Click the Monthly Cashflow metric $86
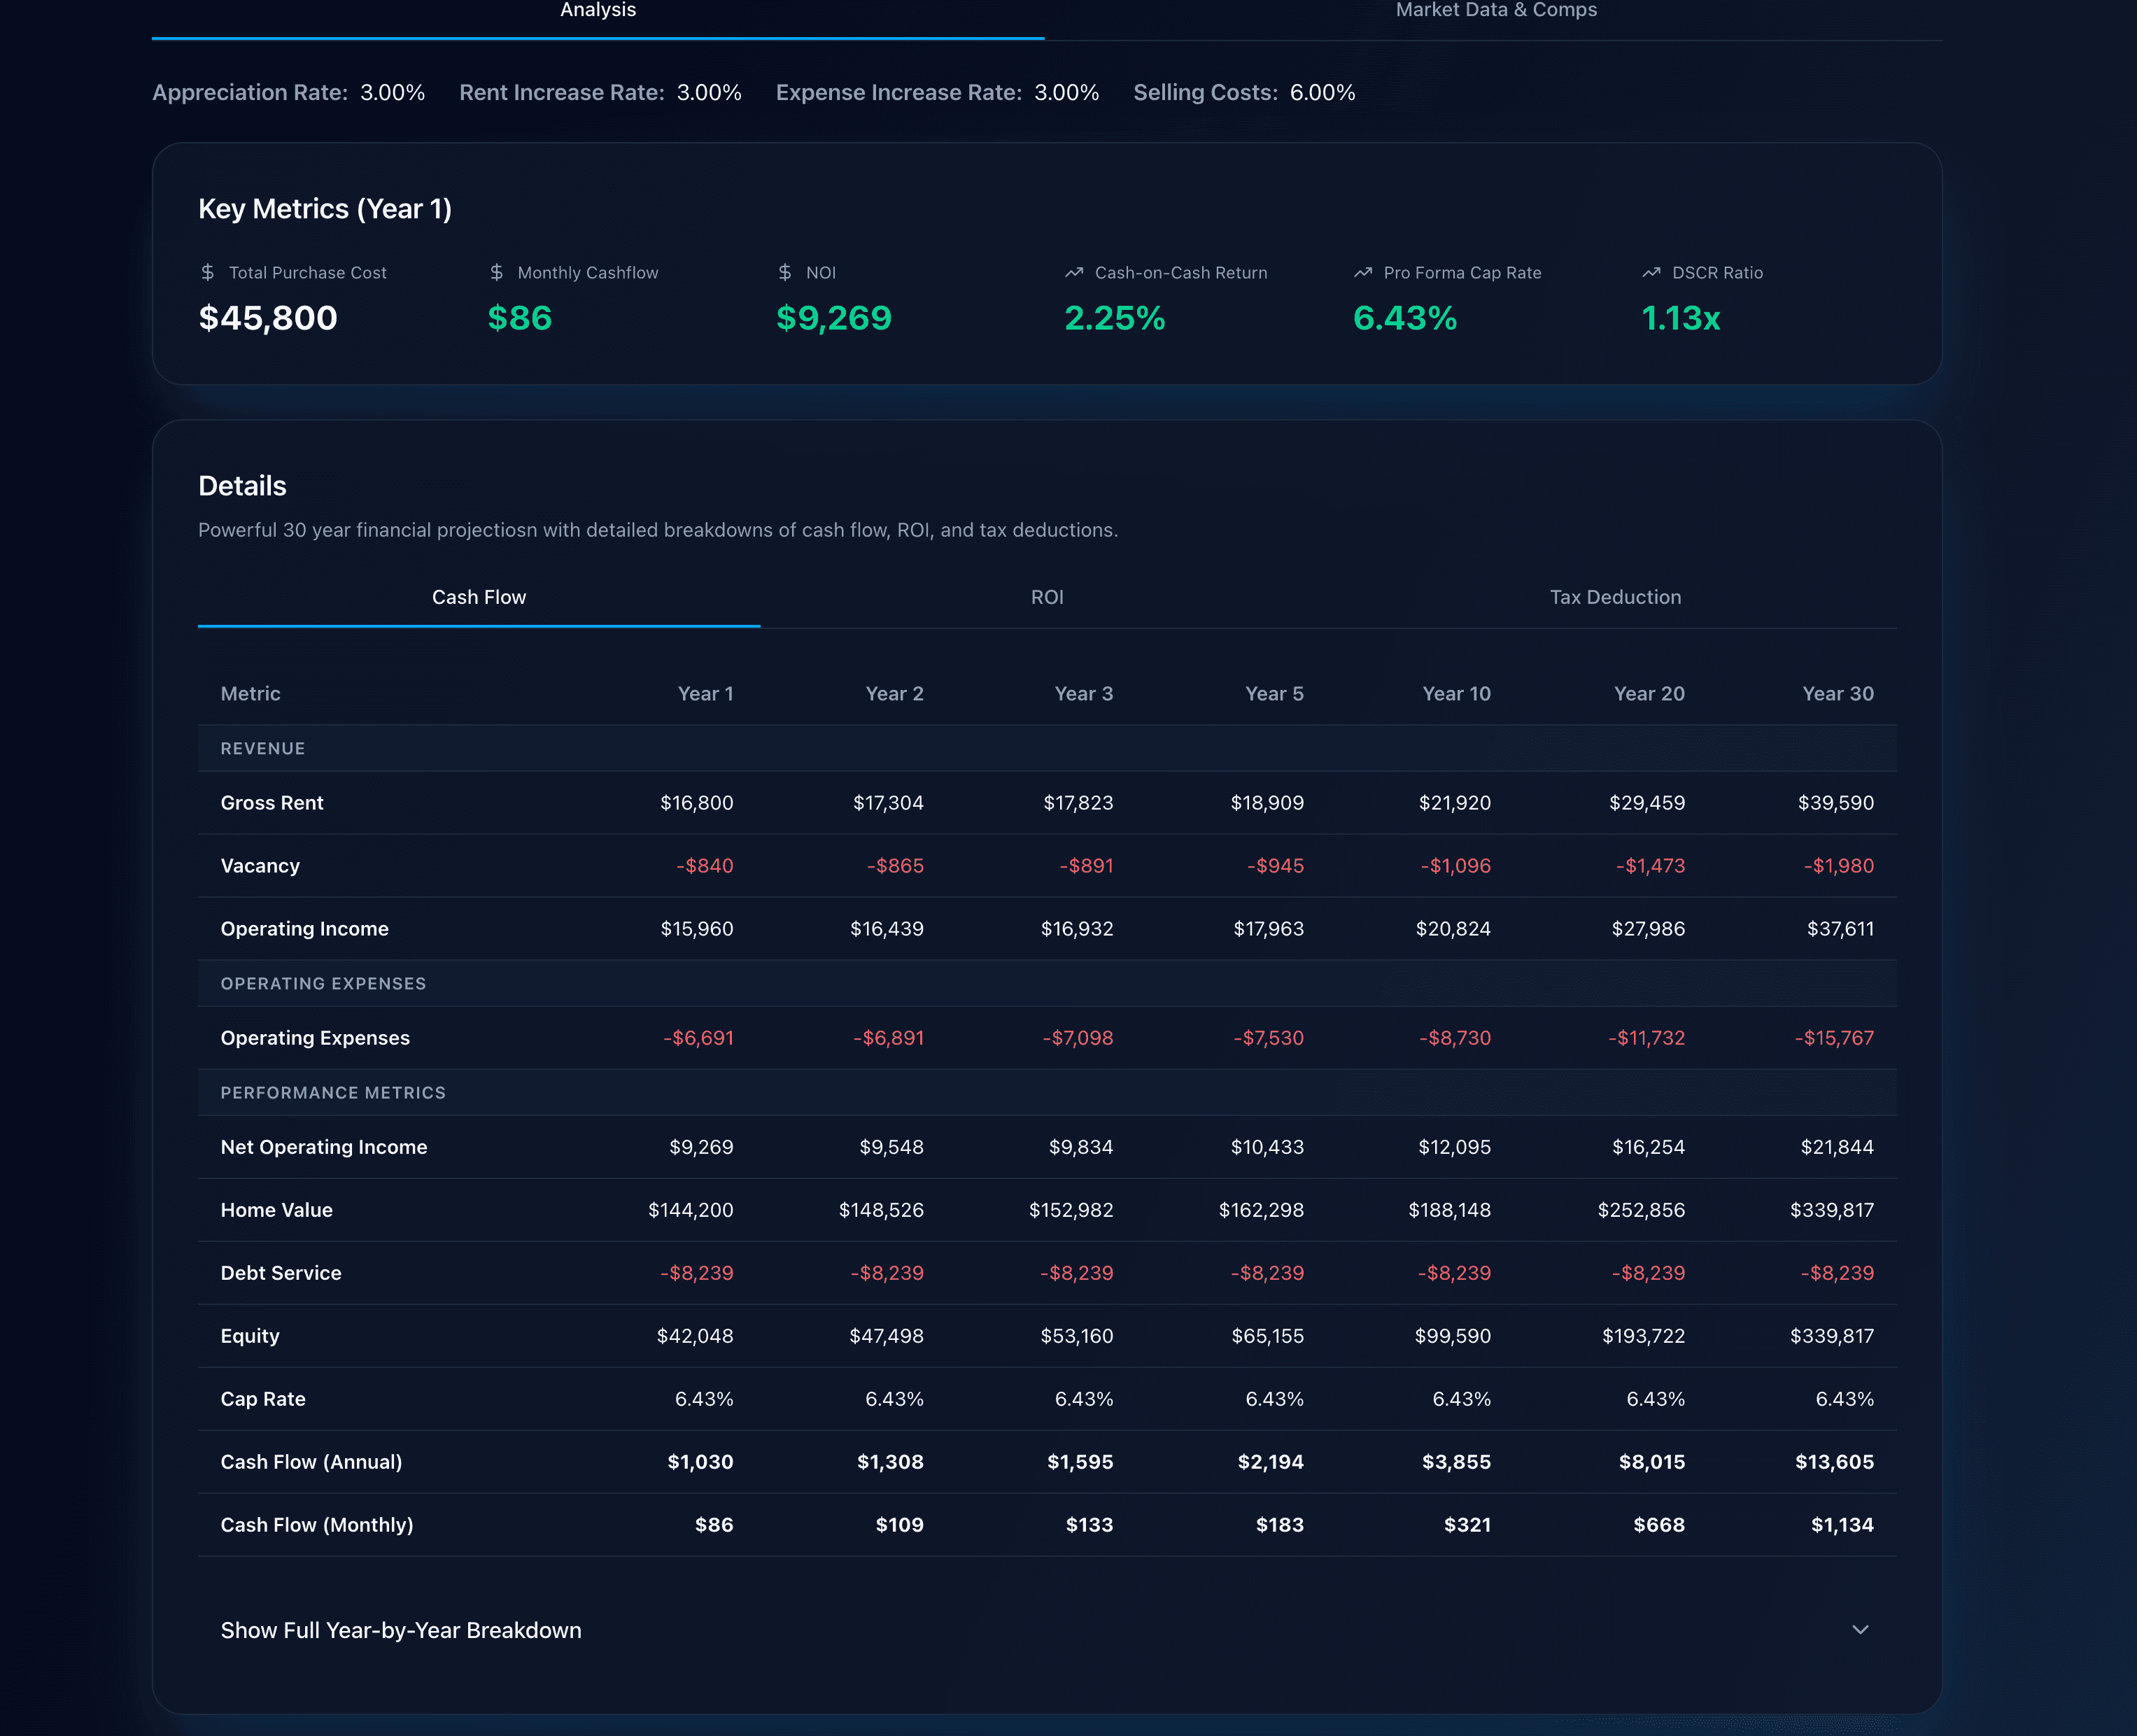Image resolution: width=2137 pixels, height=1736 pixels. 519,319
